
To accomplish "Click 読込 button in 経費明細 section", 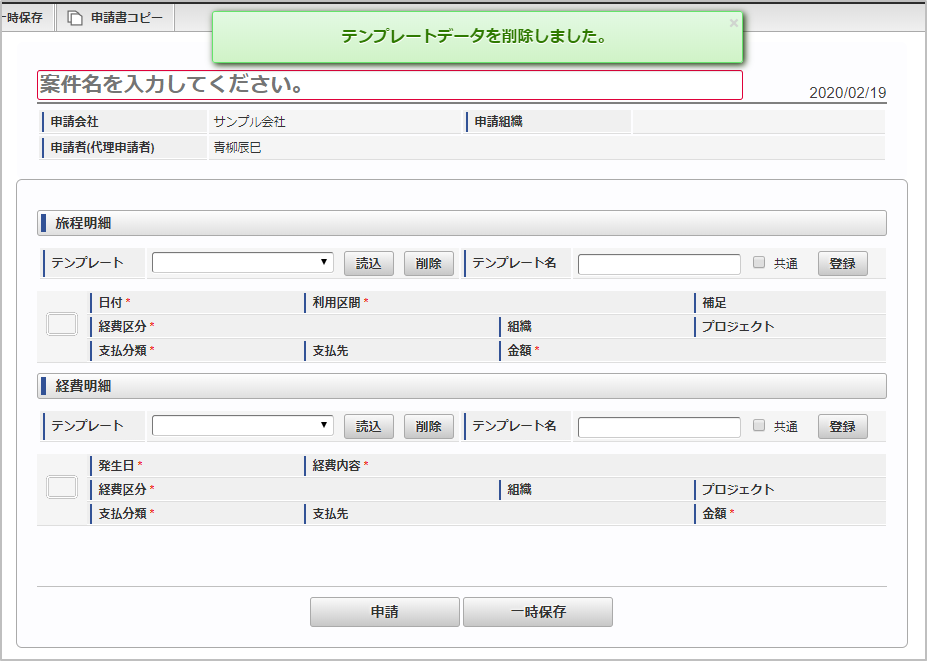I will 369,426.
